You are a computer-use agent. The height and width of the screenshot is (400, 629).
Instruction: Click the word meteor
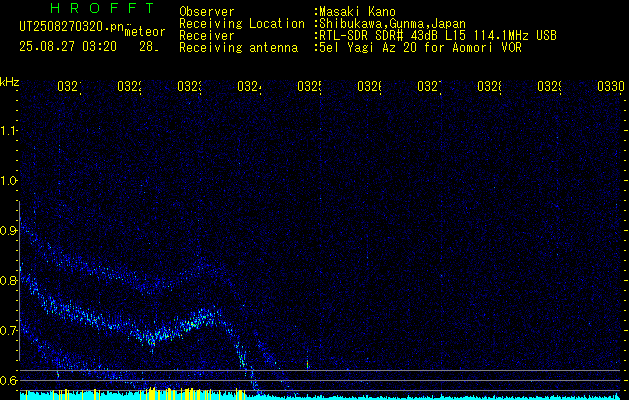tap(145, 32)
